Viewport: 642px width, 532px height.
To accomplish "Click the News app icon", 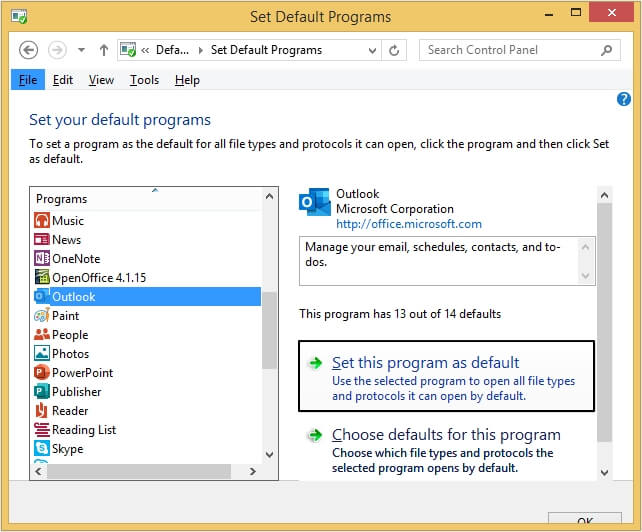I will (42, 240).
